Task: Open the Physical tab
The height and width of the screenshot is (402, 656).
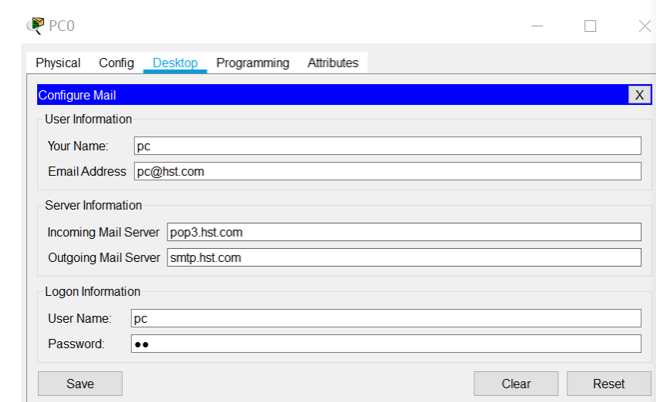Action: tap(58, 63)
